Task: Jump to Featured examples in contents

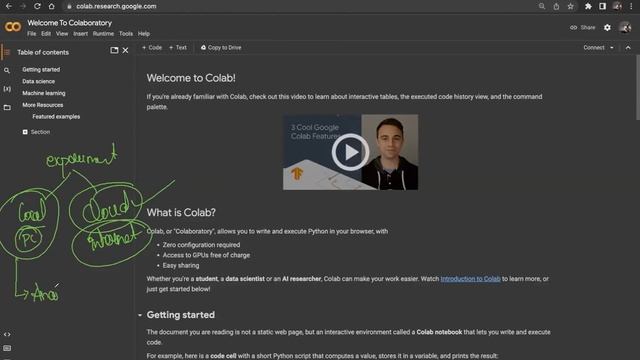Action: (56, 117)
